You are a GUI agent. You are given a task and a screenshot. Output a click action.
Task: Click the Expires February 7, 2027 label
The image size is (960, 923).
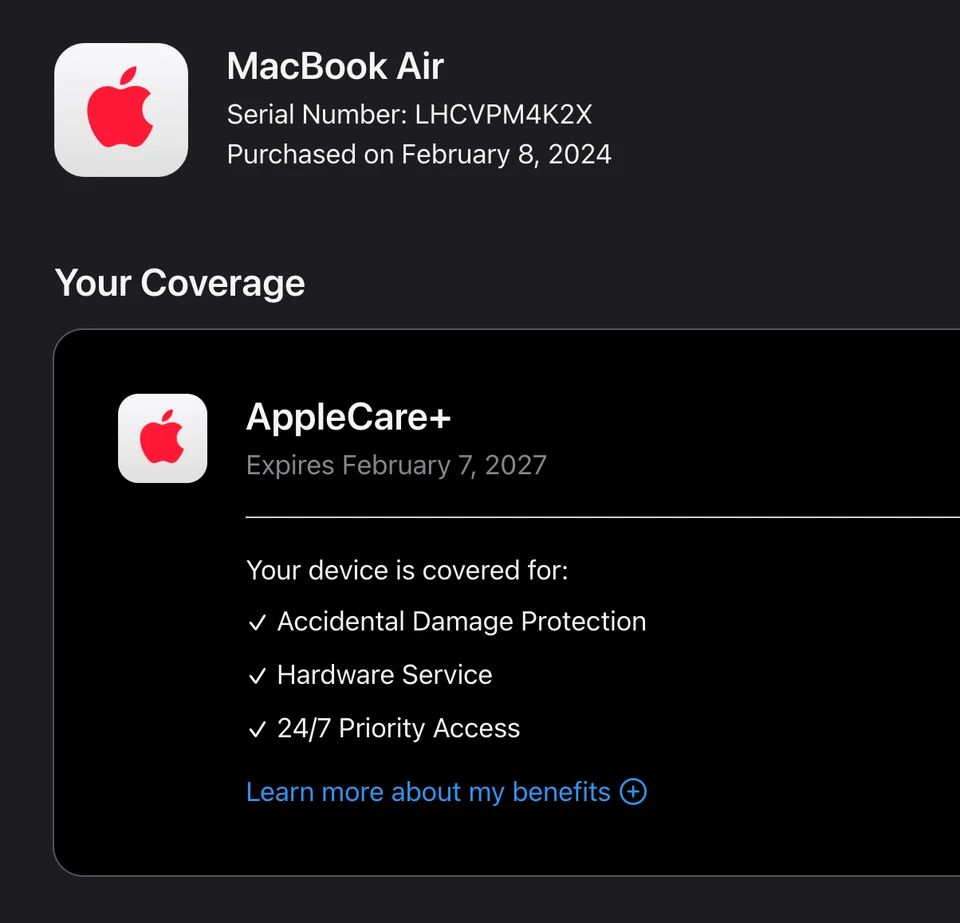396,465
